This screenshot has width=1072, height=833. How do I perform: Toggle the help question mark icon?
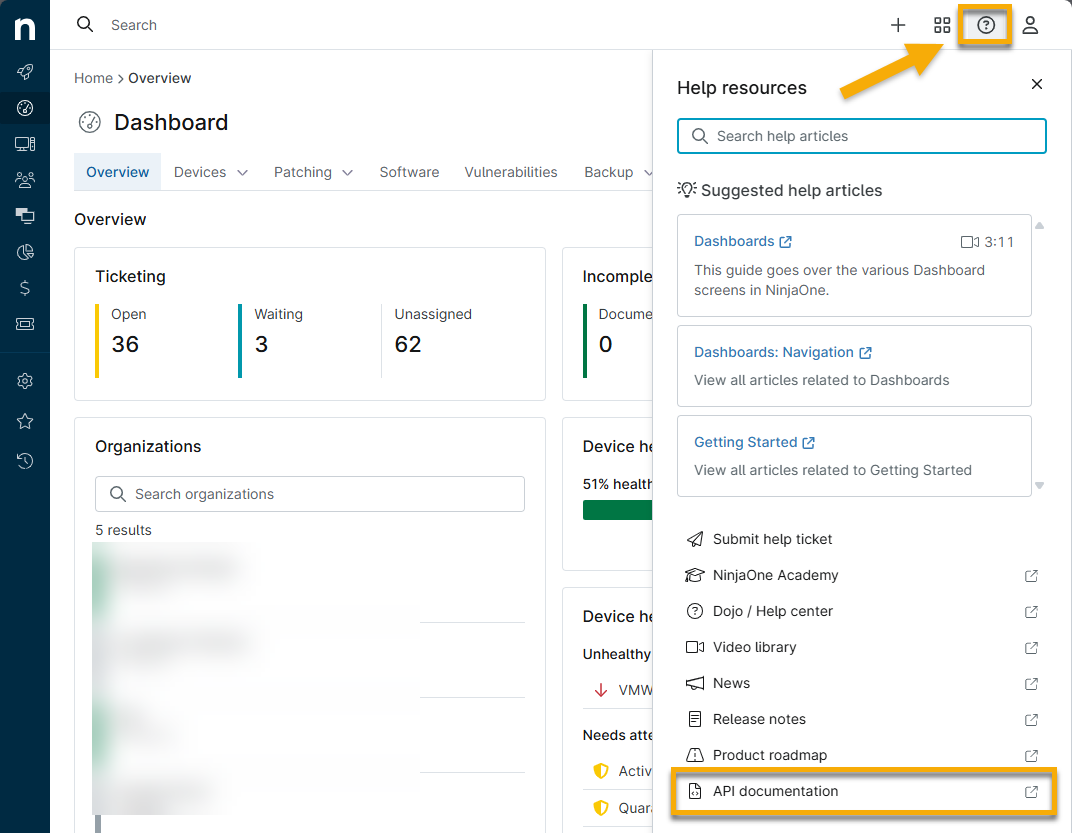click(x=986, y=25)
